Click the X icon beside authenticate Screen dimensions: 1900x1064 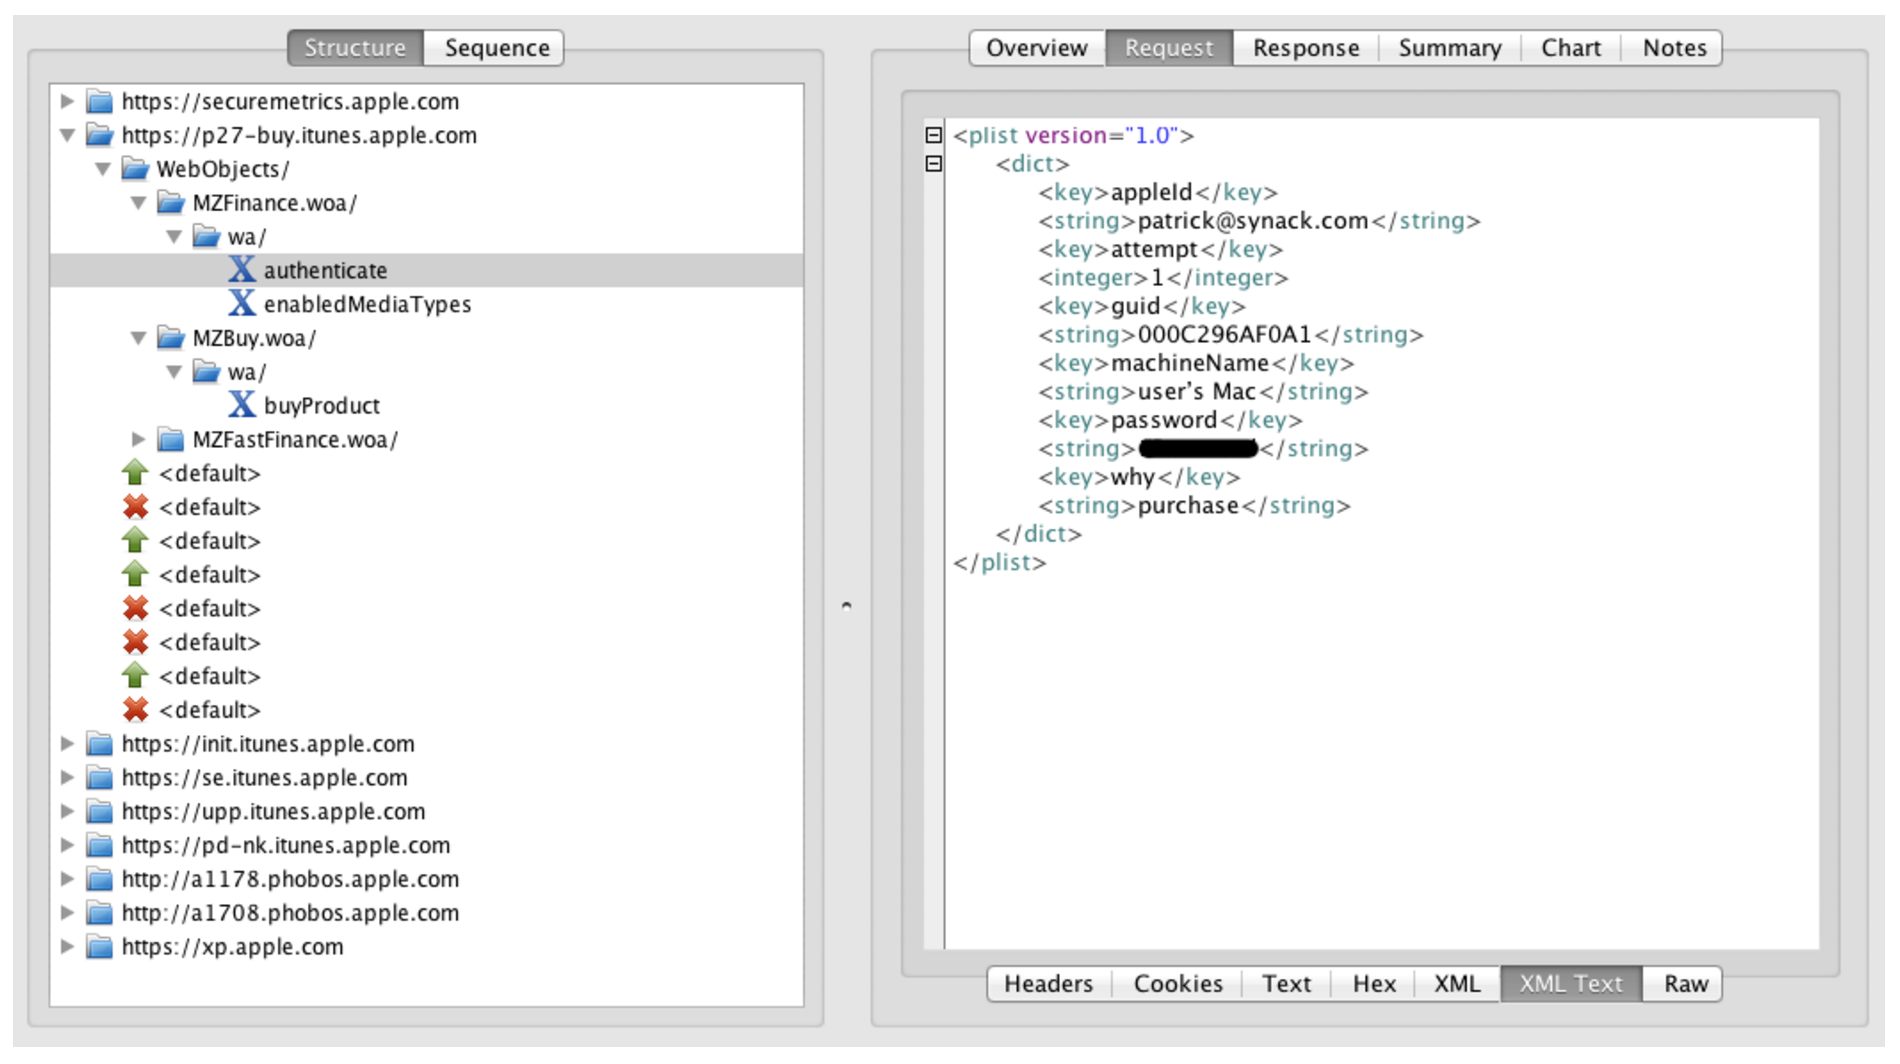pyautogui.click(x=242, y=270)
